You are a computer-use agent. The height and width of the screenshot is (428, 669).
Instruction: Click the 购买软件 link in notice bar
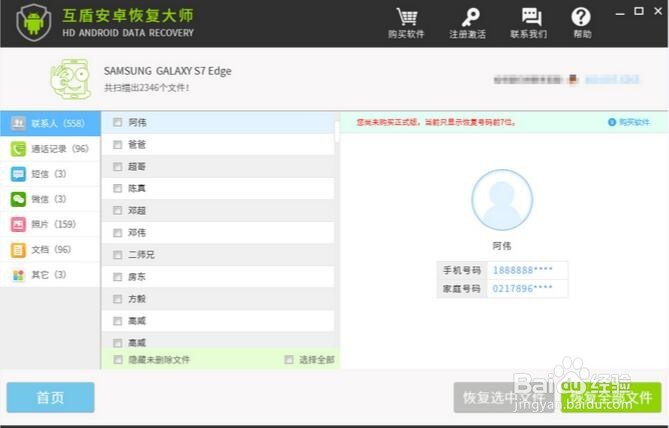coord(629,122)
